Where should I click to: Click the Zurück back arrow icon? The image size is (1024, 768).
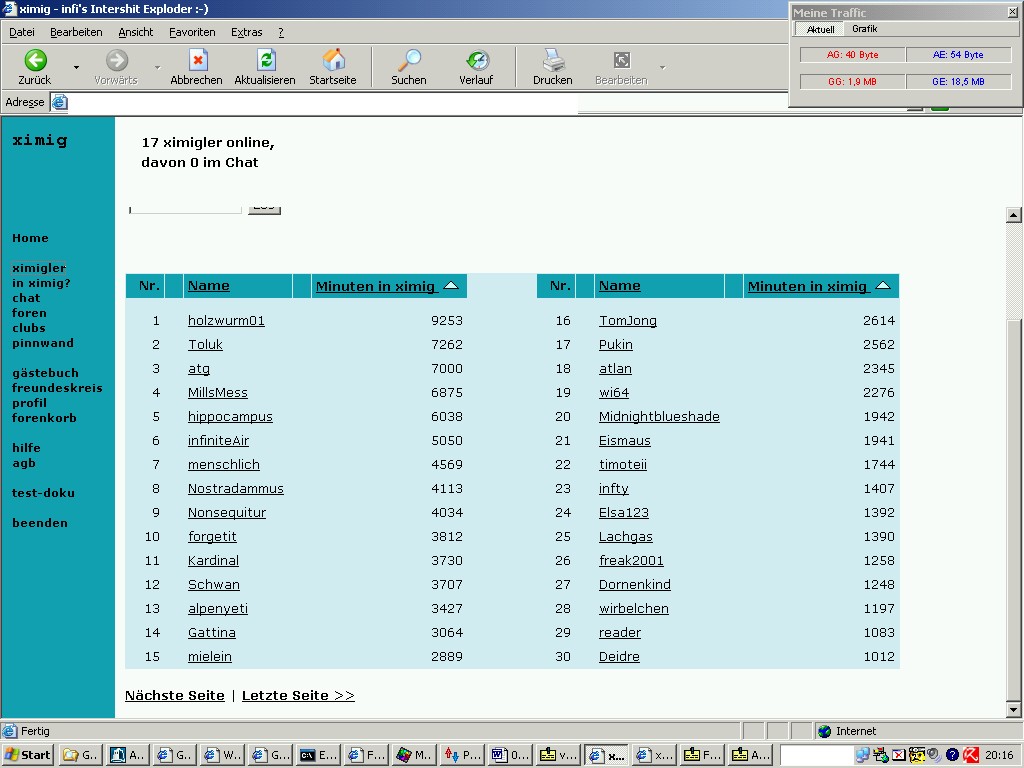coord(35,60)
